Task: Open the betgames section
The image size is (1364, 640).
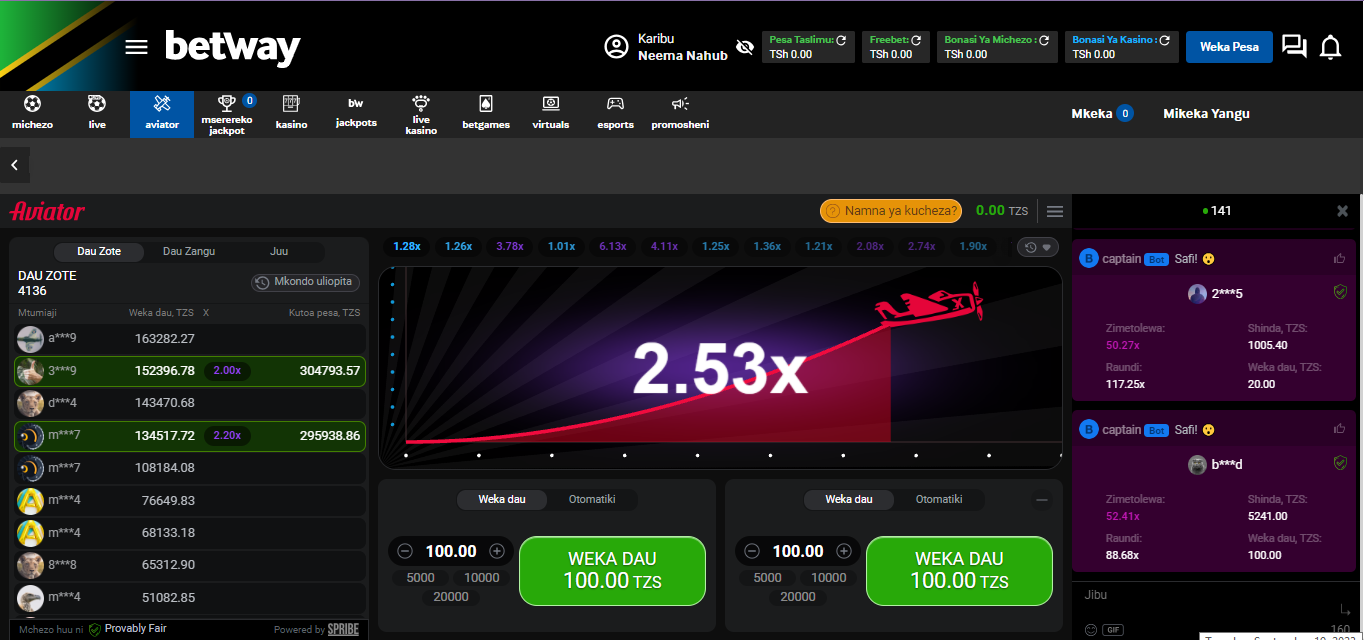Action: click(x=486, y=113)
